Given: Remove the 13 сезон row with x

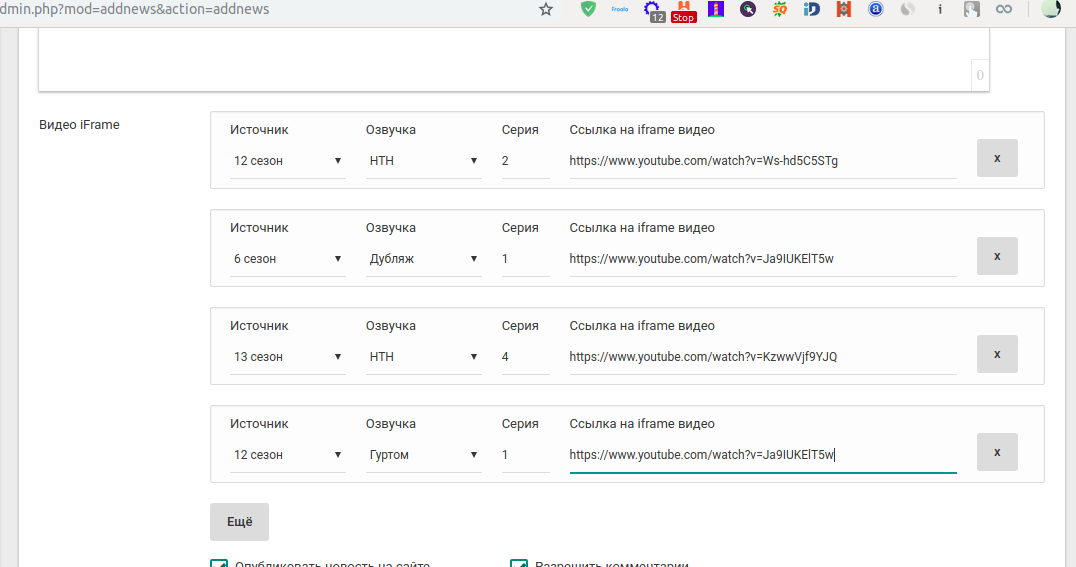Looking at the screenshot, I should click(x=997, y=354).
